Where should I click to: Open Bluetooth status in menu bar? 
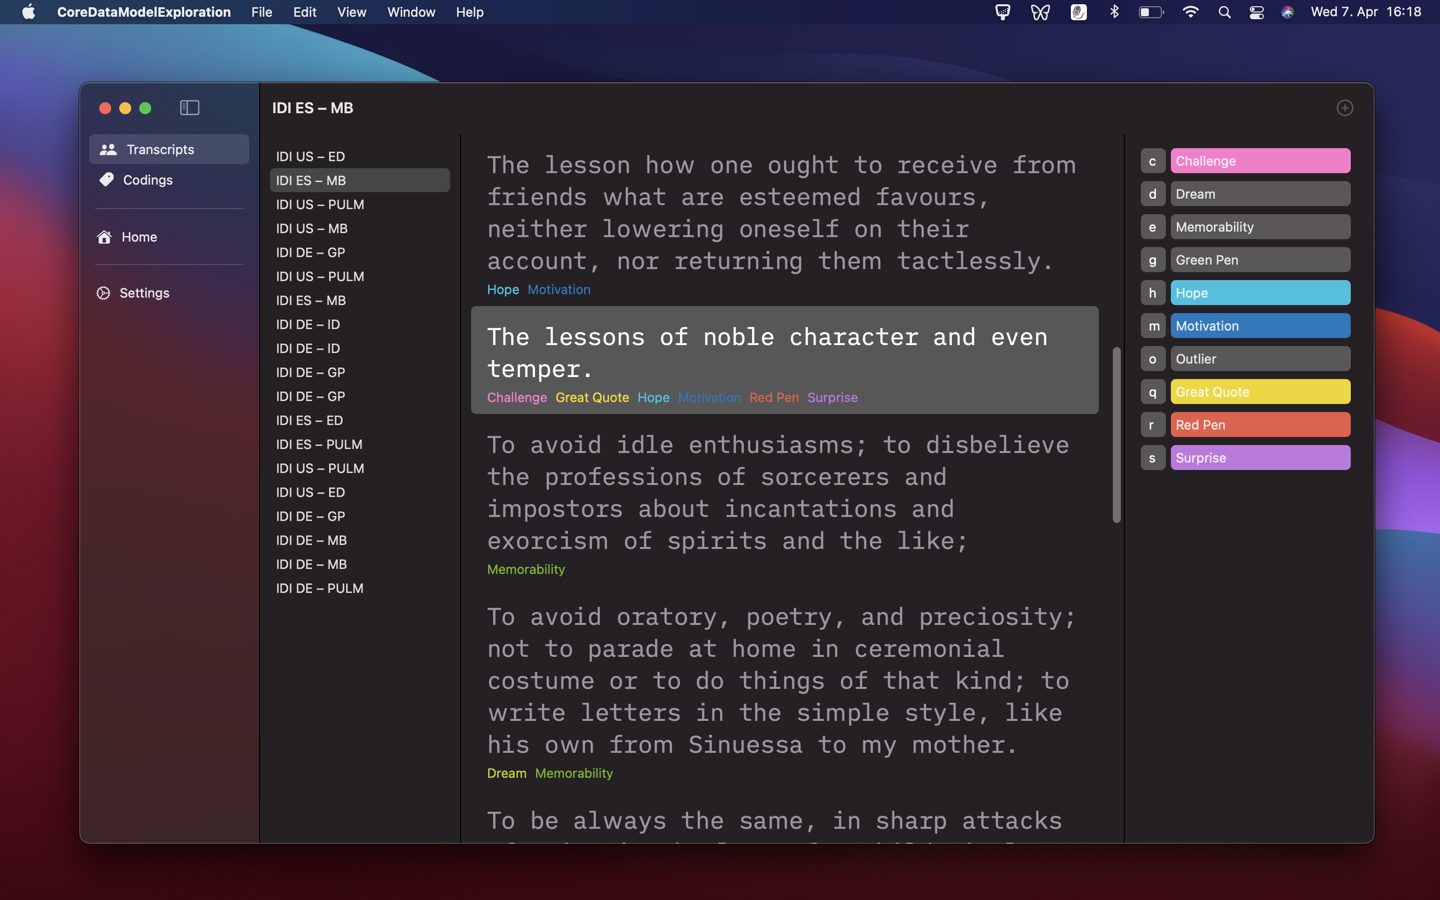point(1114,12)
